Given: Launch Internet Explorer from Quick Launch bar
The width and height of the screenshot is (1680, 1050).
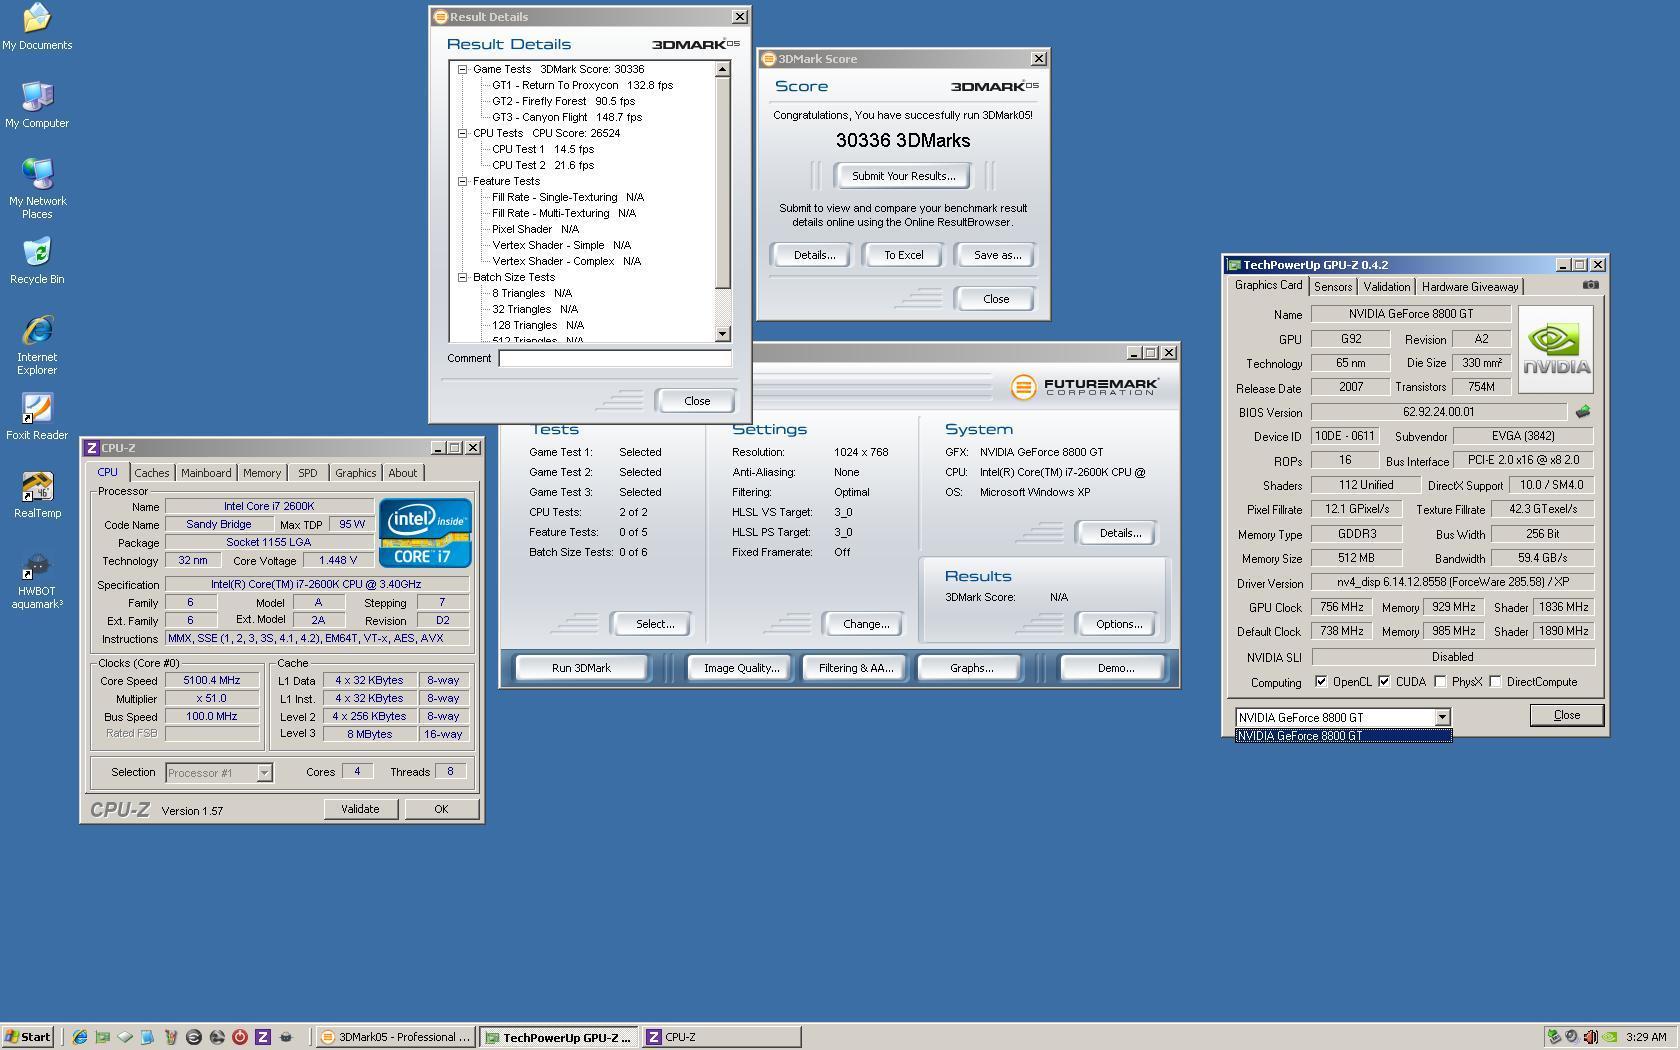Looking at the screenshot, I should click(x=79, y=1037).
